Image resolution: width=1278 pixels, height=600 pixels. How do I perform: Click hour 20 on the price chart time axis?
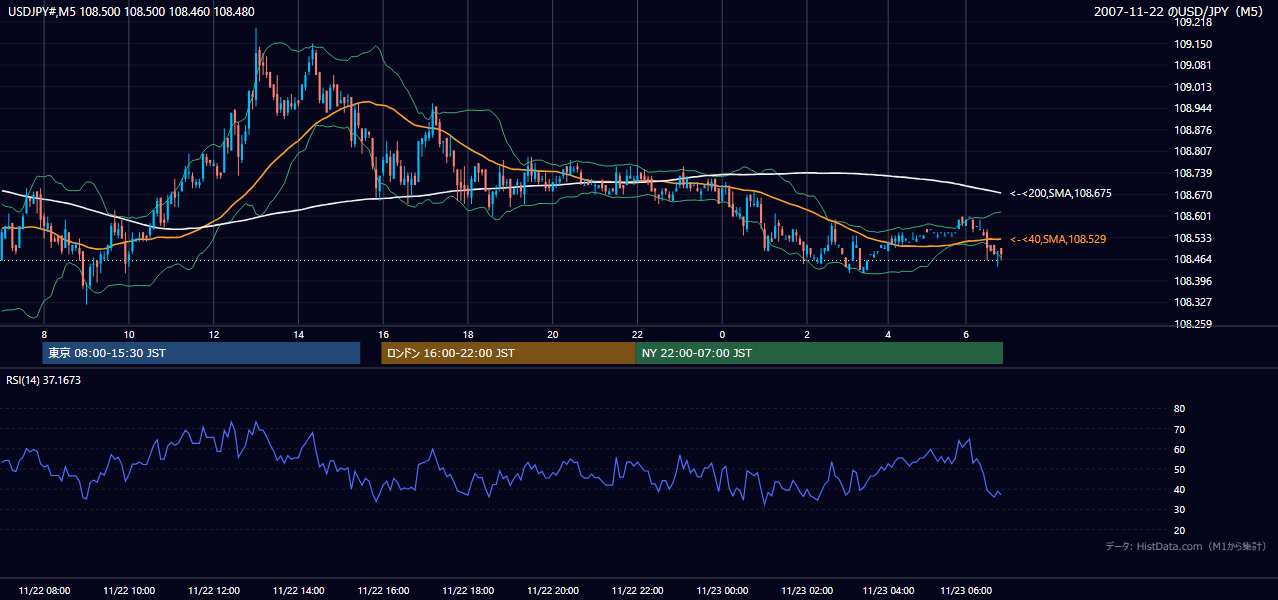pyautogui.click(x=553, y=333)
